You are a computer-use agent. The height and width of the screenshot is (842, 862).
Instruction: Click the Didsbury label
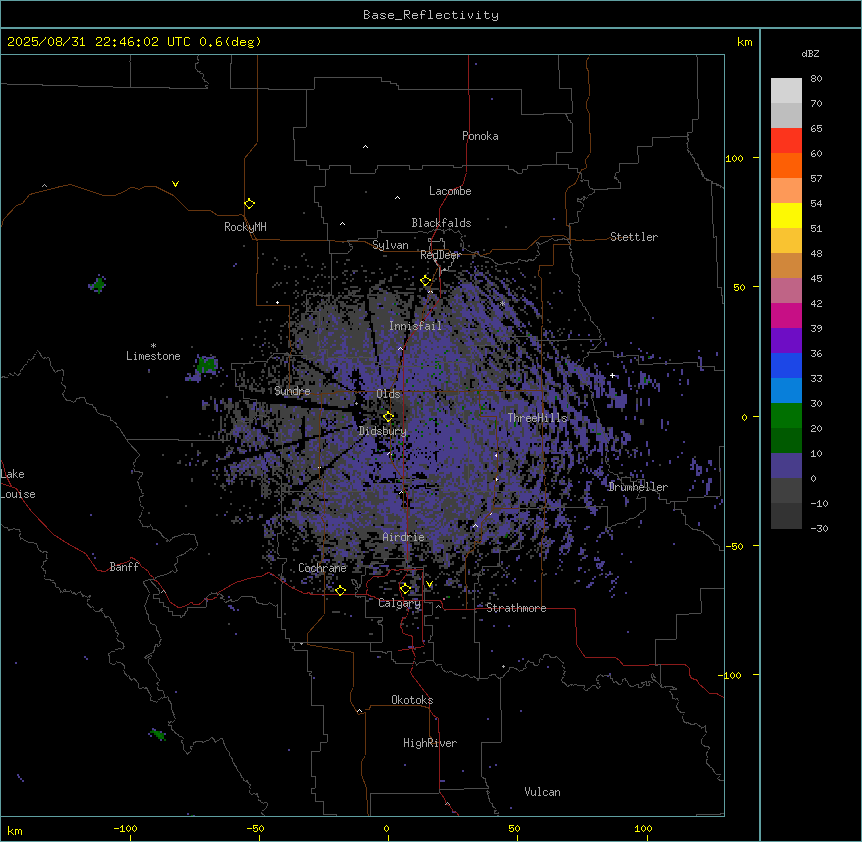383,431
